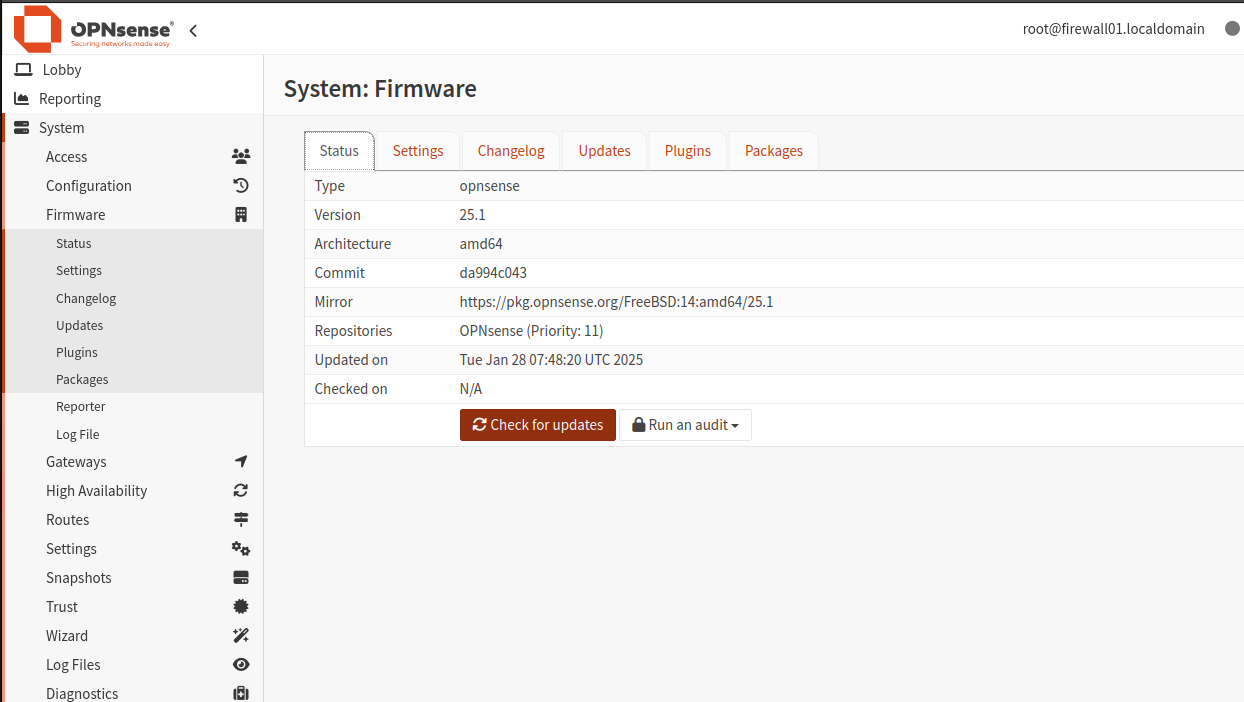Click the Settings gears icon
Viewport: 1244px width, 702px height.
click(241, 549)
